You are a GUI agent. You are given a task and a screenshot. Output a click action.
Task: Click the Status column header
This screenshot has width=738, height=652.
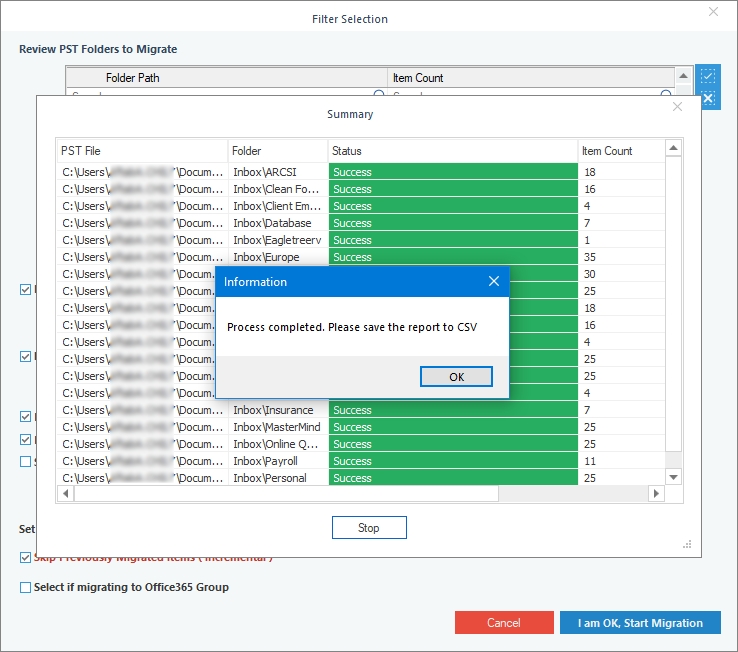pos(453,151)
